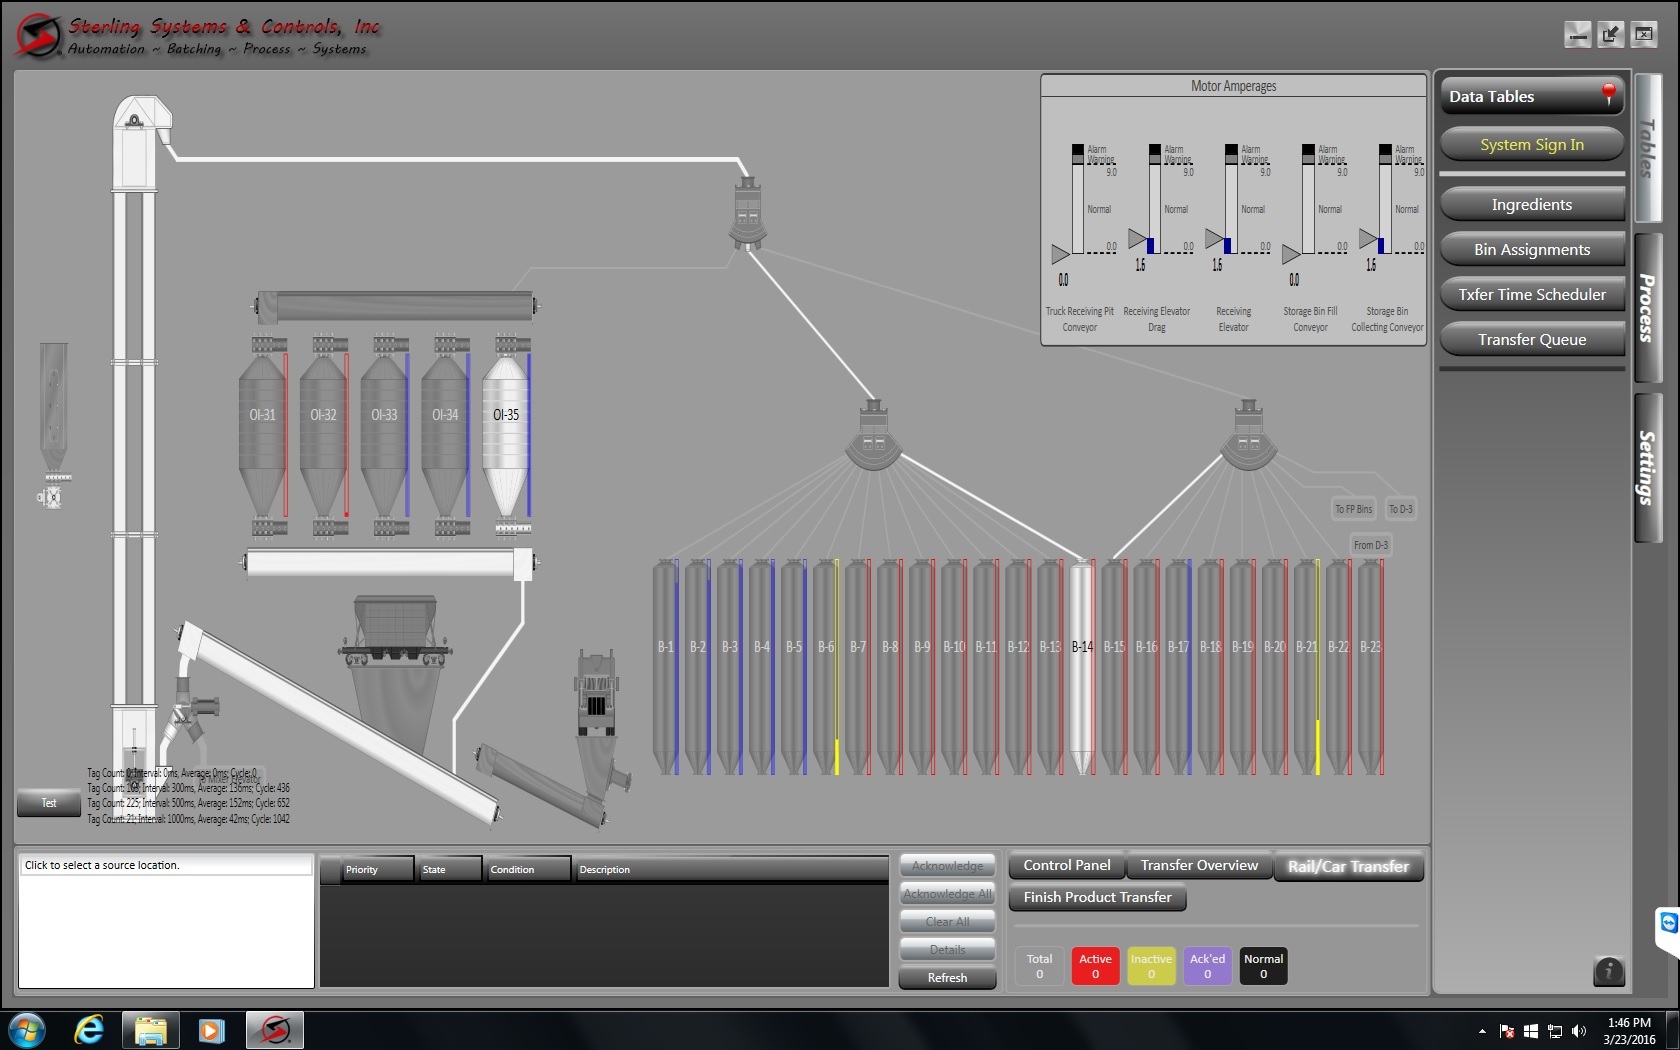Viewport: 1680px width, 1050px height.
Task: Open the Control Panel tab
Action: click(x=1066, y=866)
